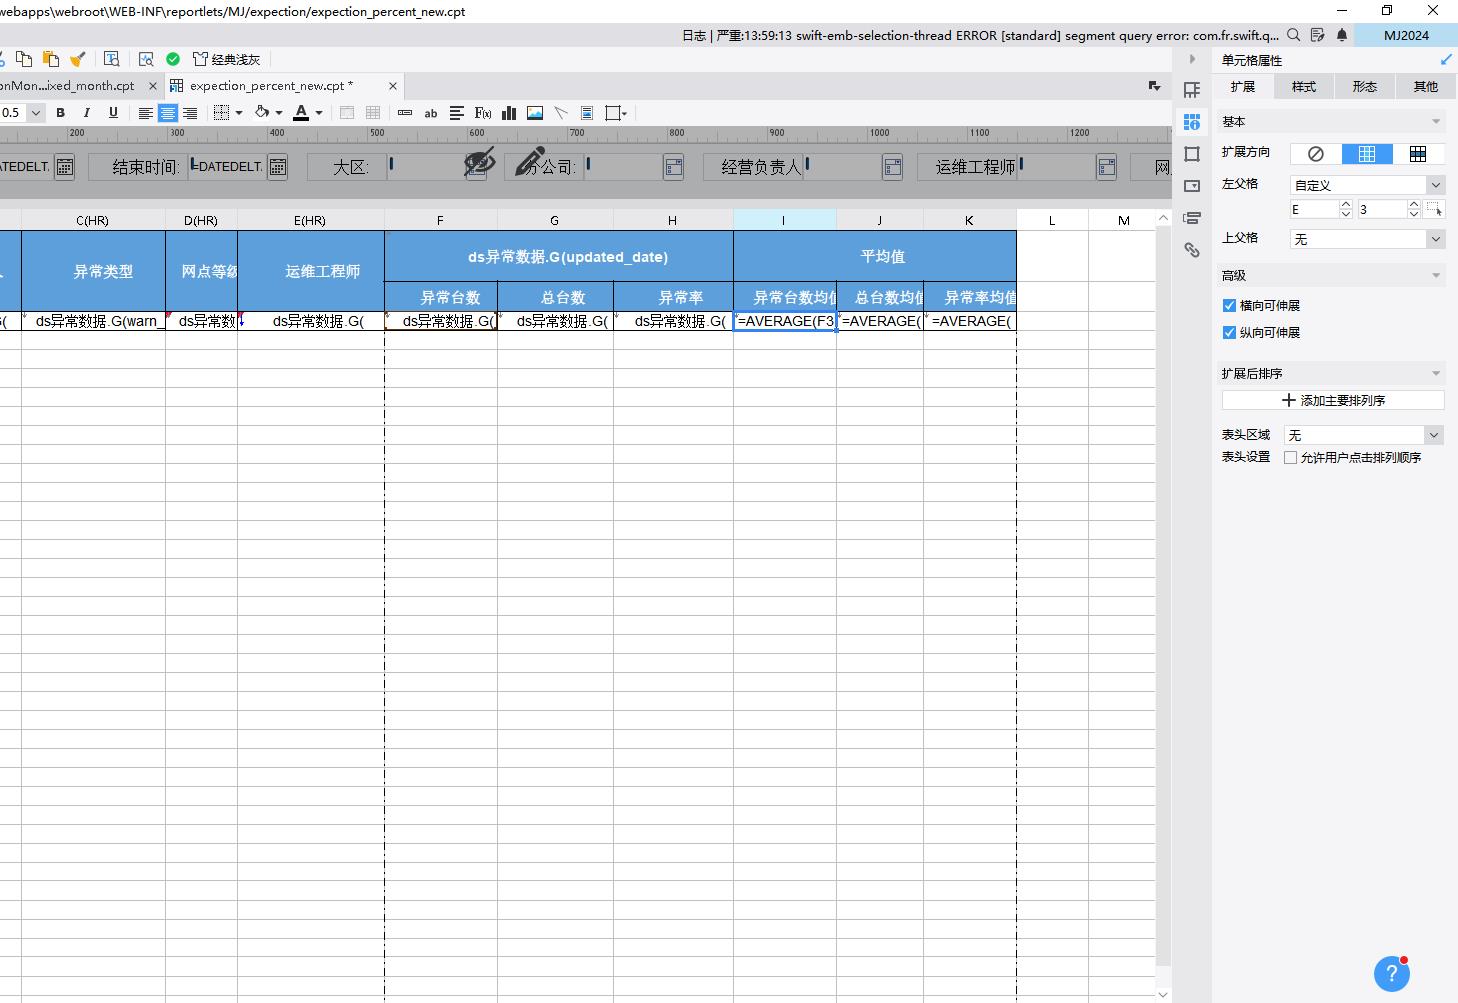Insert a formula with the F(x) icon
Image resolution: width=1458 pixels, height=1003 pixels.
point(483,113)
